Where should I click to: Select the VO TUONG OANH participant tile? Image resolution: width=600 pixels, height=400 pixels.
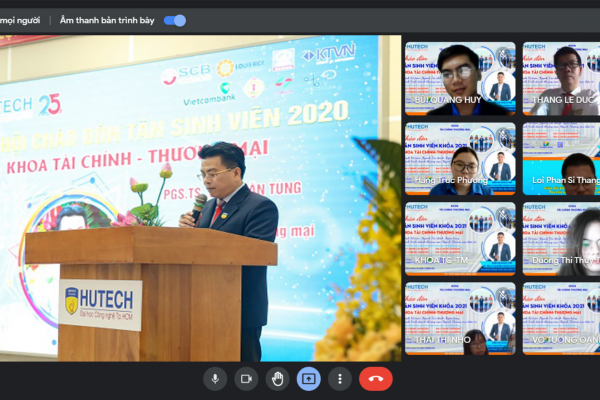[x=561, y=318]
